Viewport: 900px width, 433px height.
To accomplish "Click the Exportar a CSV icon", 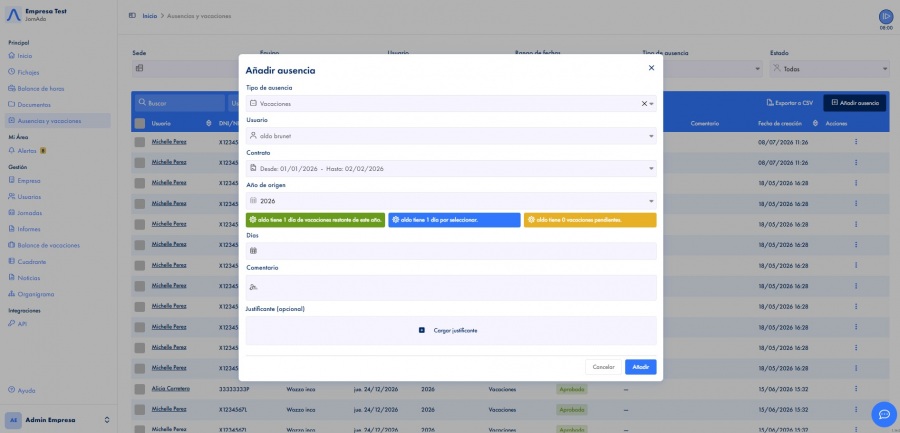I will coord(770,103).
